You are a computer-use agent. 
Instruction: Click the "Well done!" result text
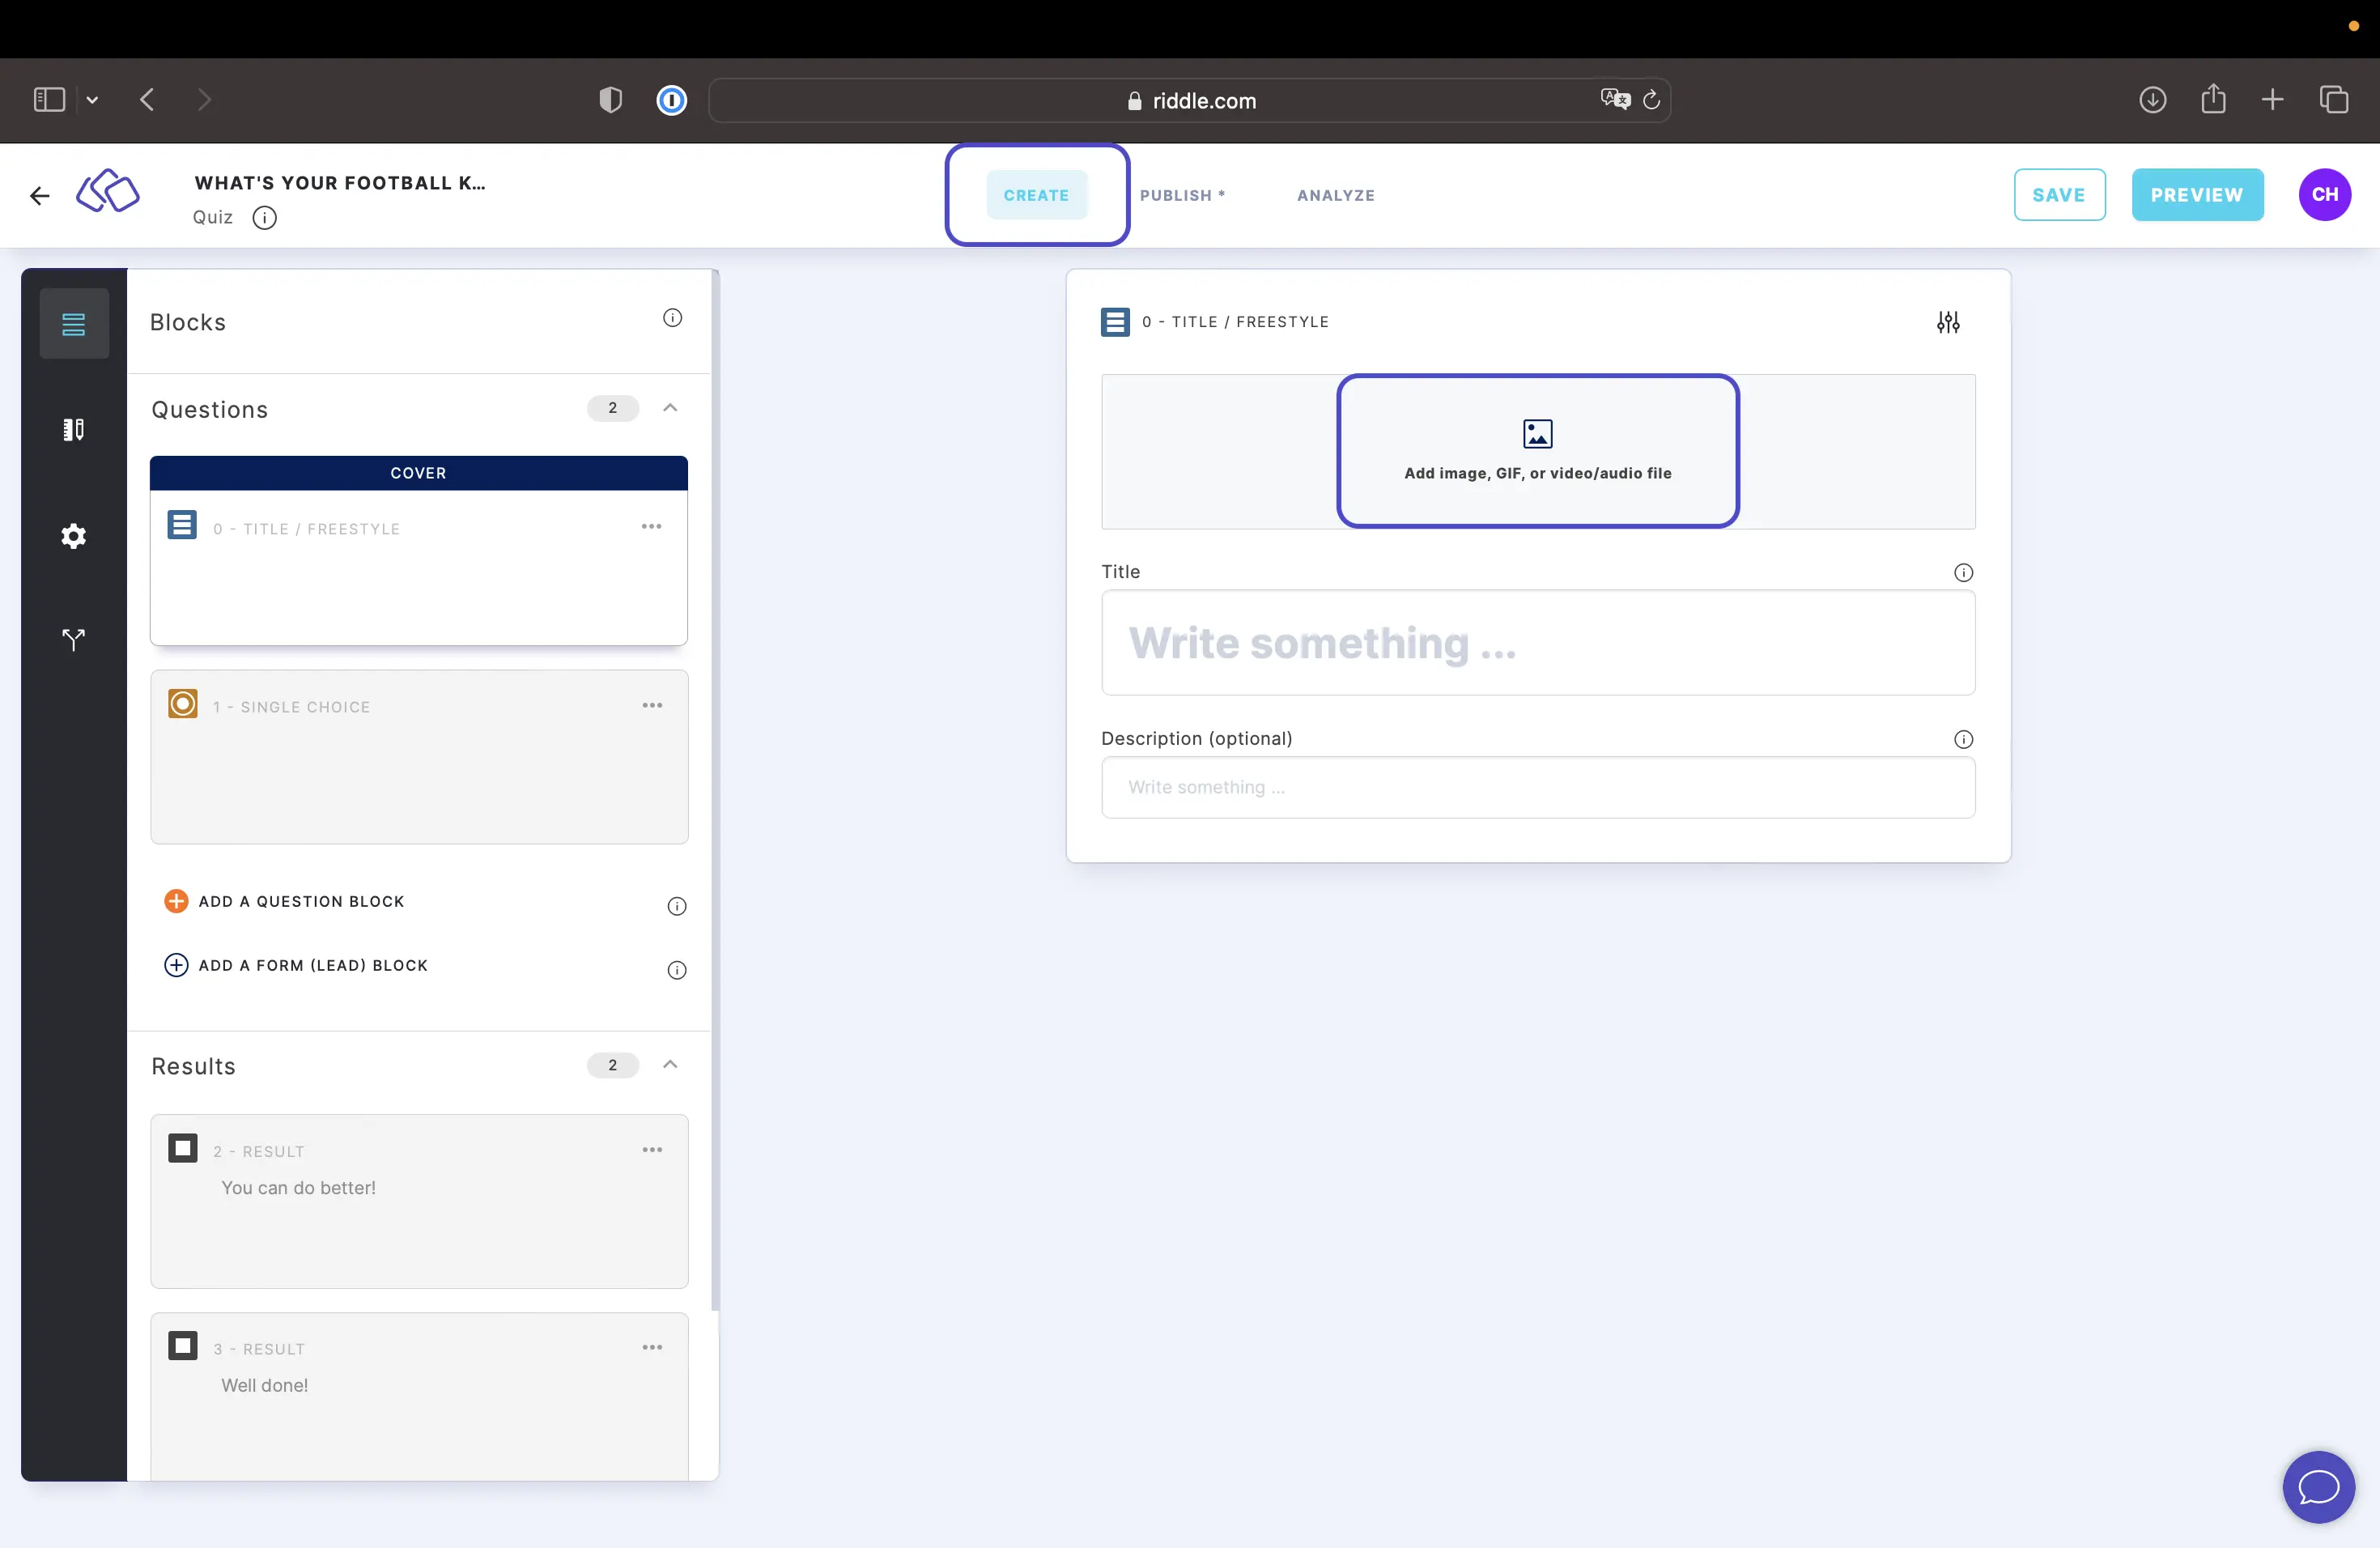pos(264,1386)
